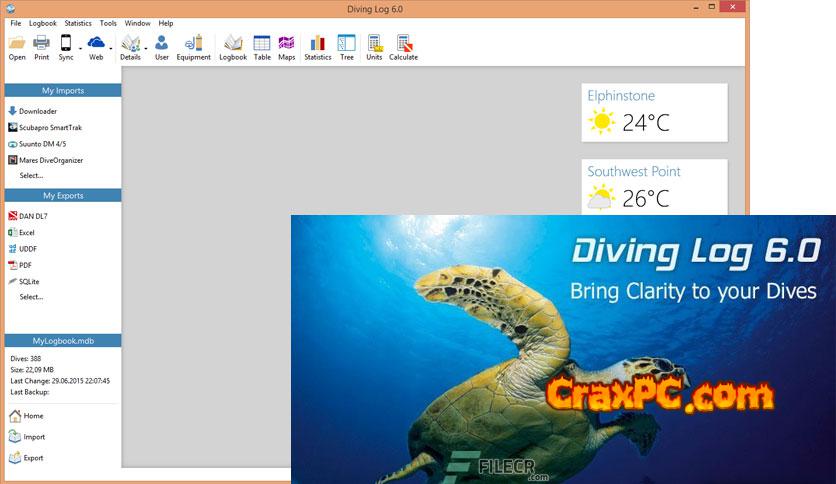
Task: Expand the Sync dropdown arrow
Action: [79, 46]
